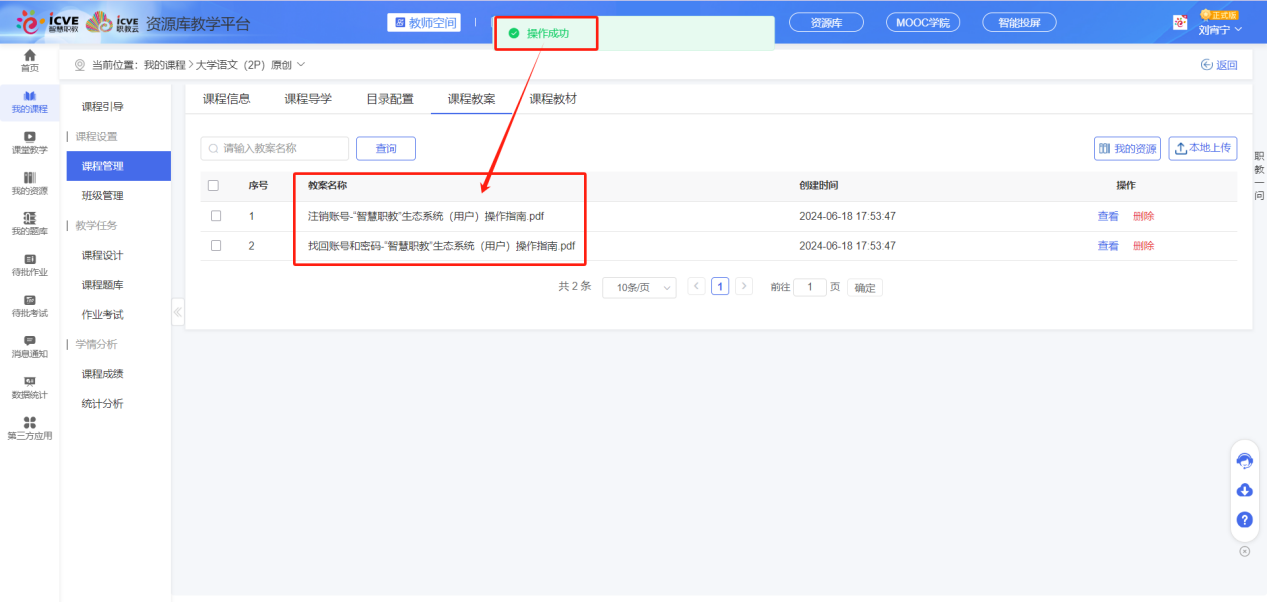Check the checkbox beside 找回账号和密码 PDF row
This screenshot has width=1267, height=602.
tap(215, 245)
